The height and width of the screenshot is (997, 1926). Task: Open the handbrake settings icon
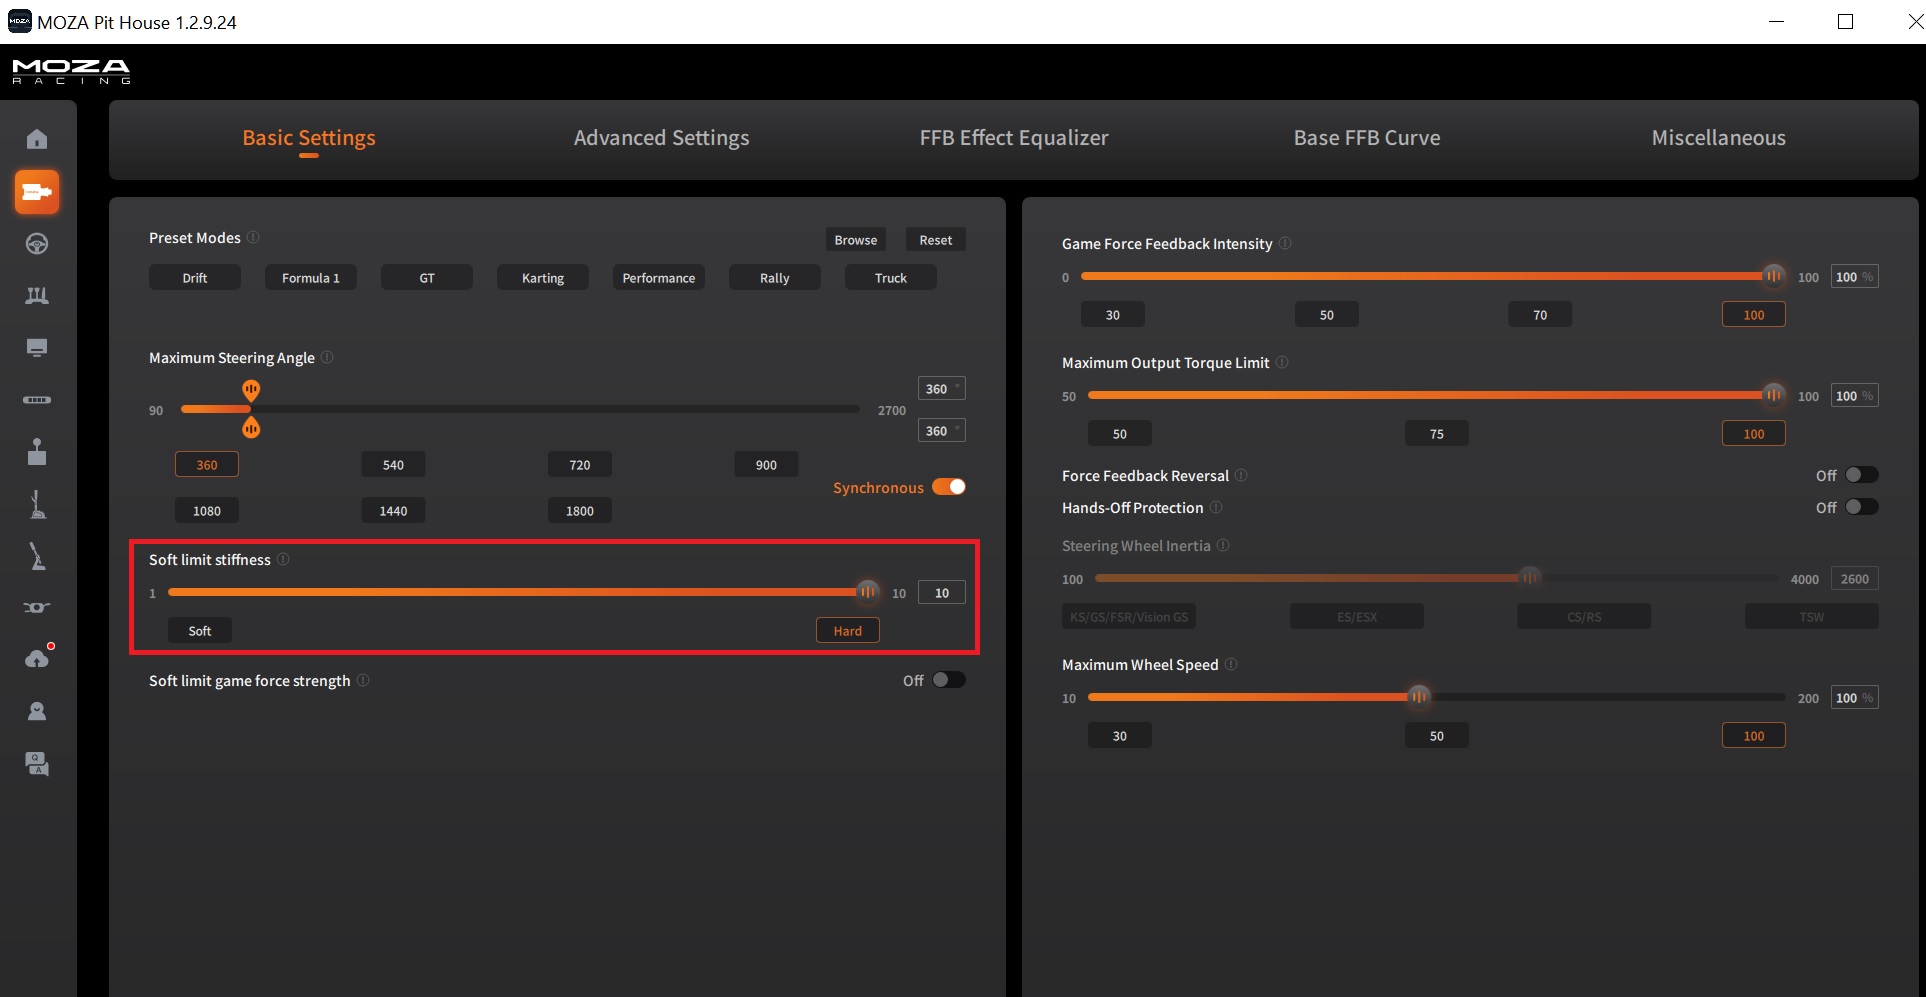(37, 556)
